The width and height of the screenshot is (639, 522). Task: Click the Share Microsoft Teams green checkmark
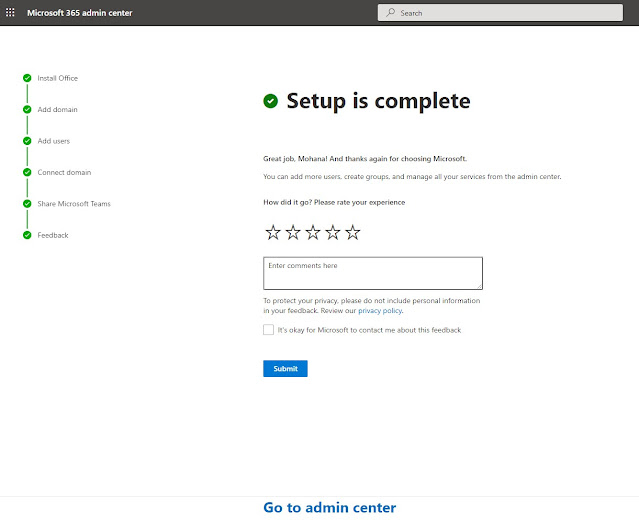pyautogui.click(x=27, y=204)
